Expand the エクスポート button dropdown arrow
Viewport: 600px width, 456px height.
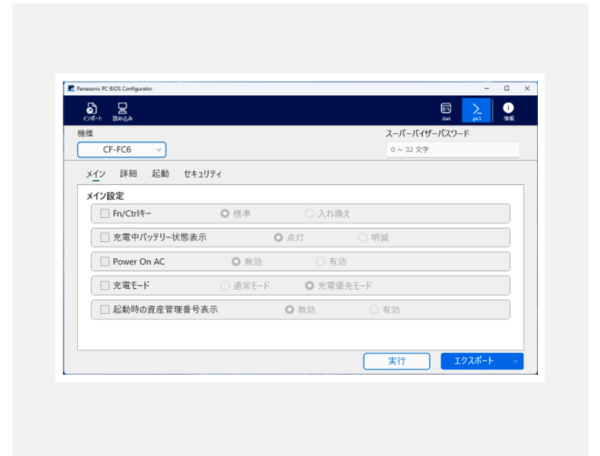tap(515, 361)
